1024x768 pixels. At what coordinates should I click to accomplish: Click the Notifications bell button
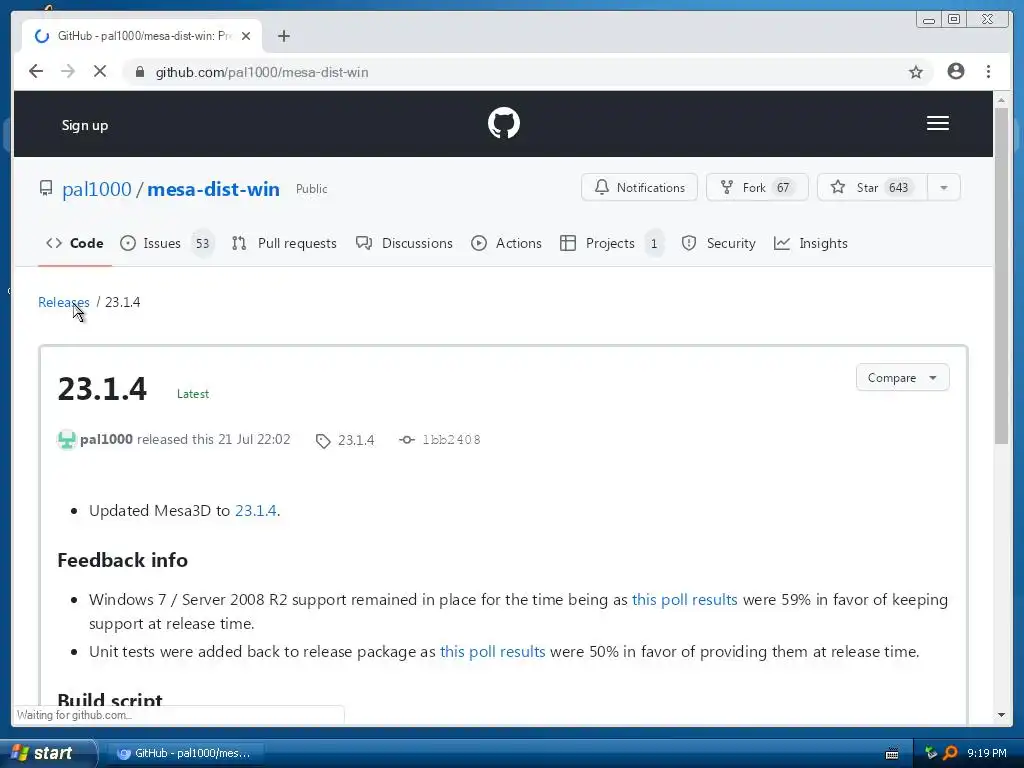tap(639, 187)
